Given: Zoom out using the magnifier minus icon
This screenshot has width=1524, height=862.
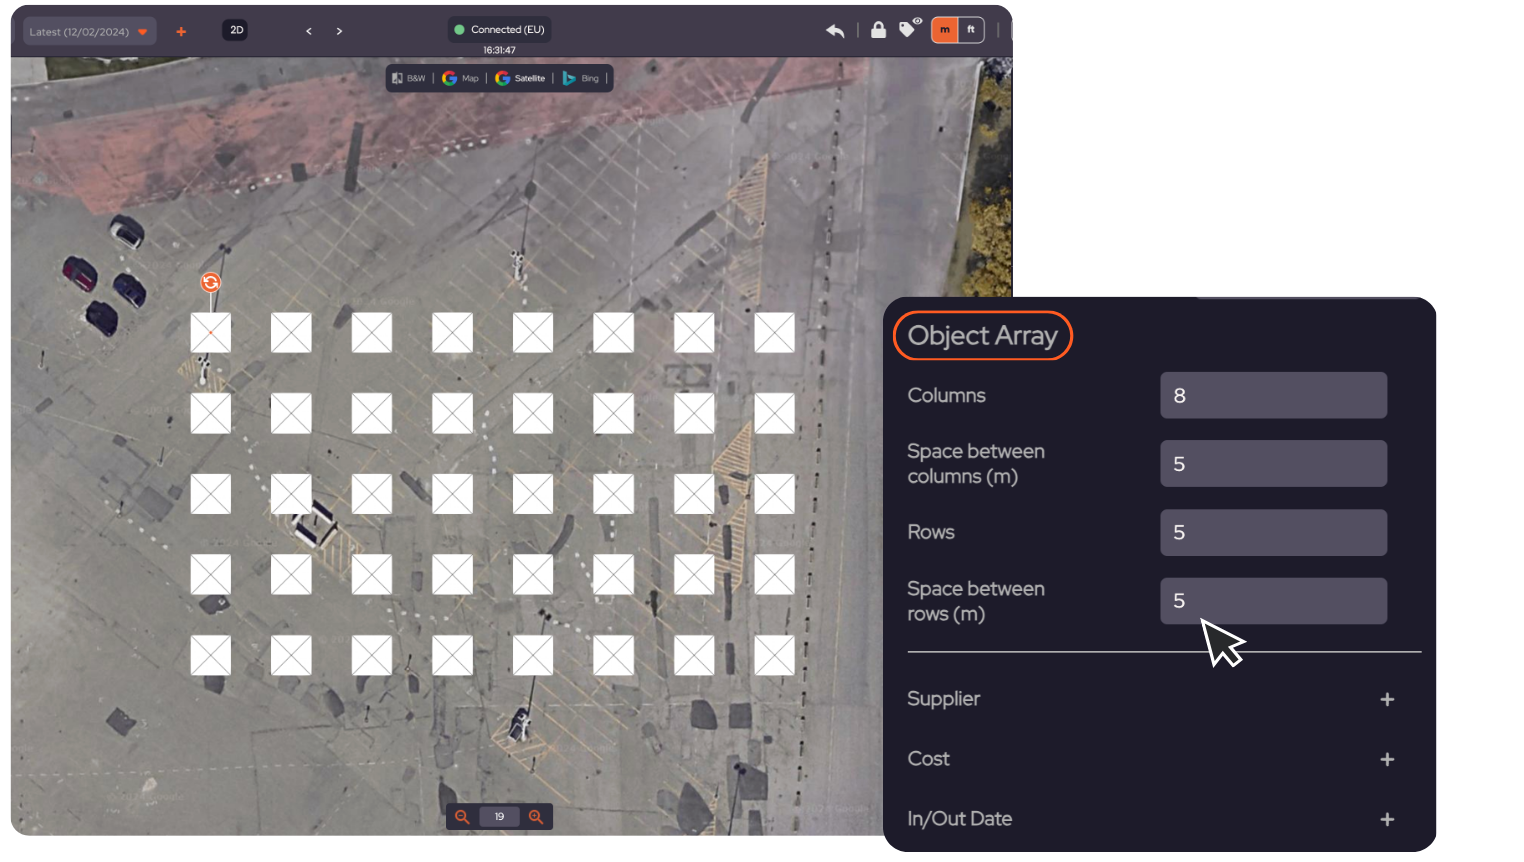Looking at the screenshot, I should 461,817.
